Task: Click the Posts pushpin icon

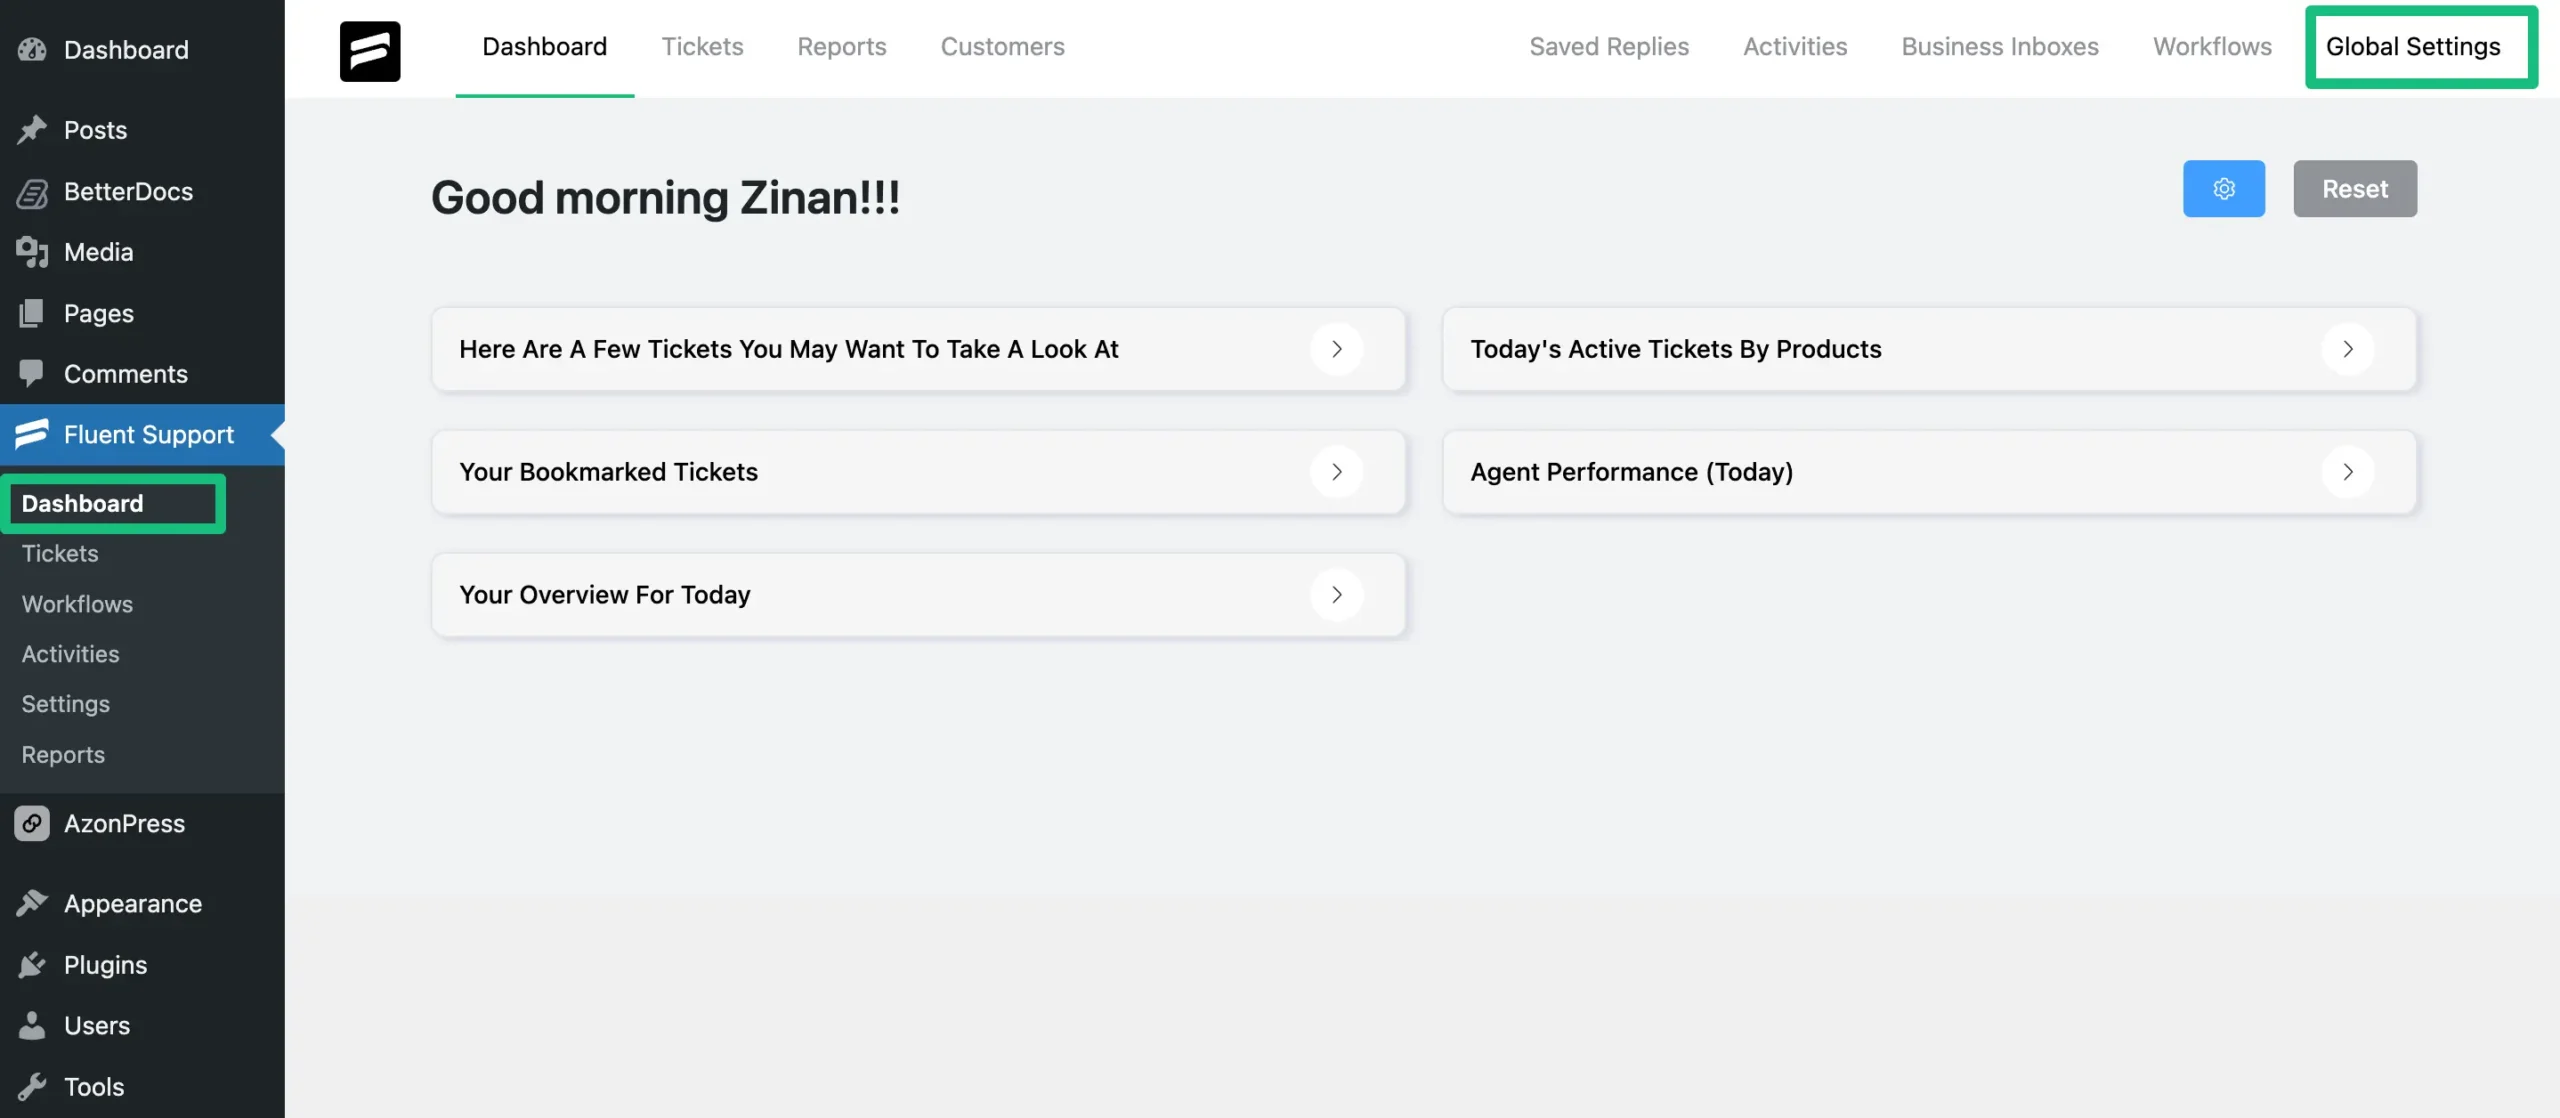Action: 32,130
